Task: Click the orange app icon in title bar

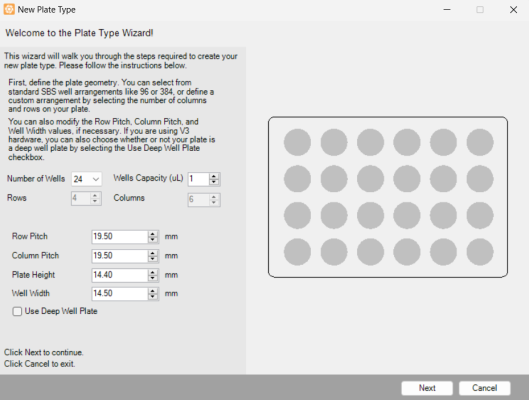Action: pyautogui.click(x=9, y=9)
